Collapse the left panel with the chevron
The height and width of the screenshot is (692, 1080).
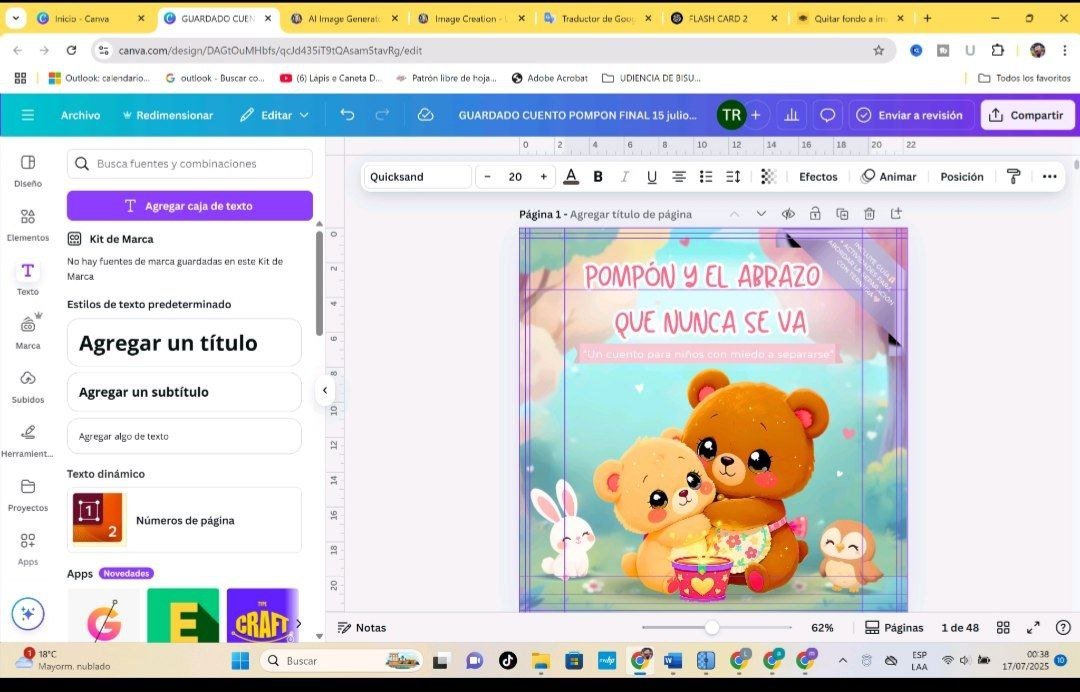[325, 391]
